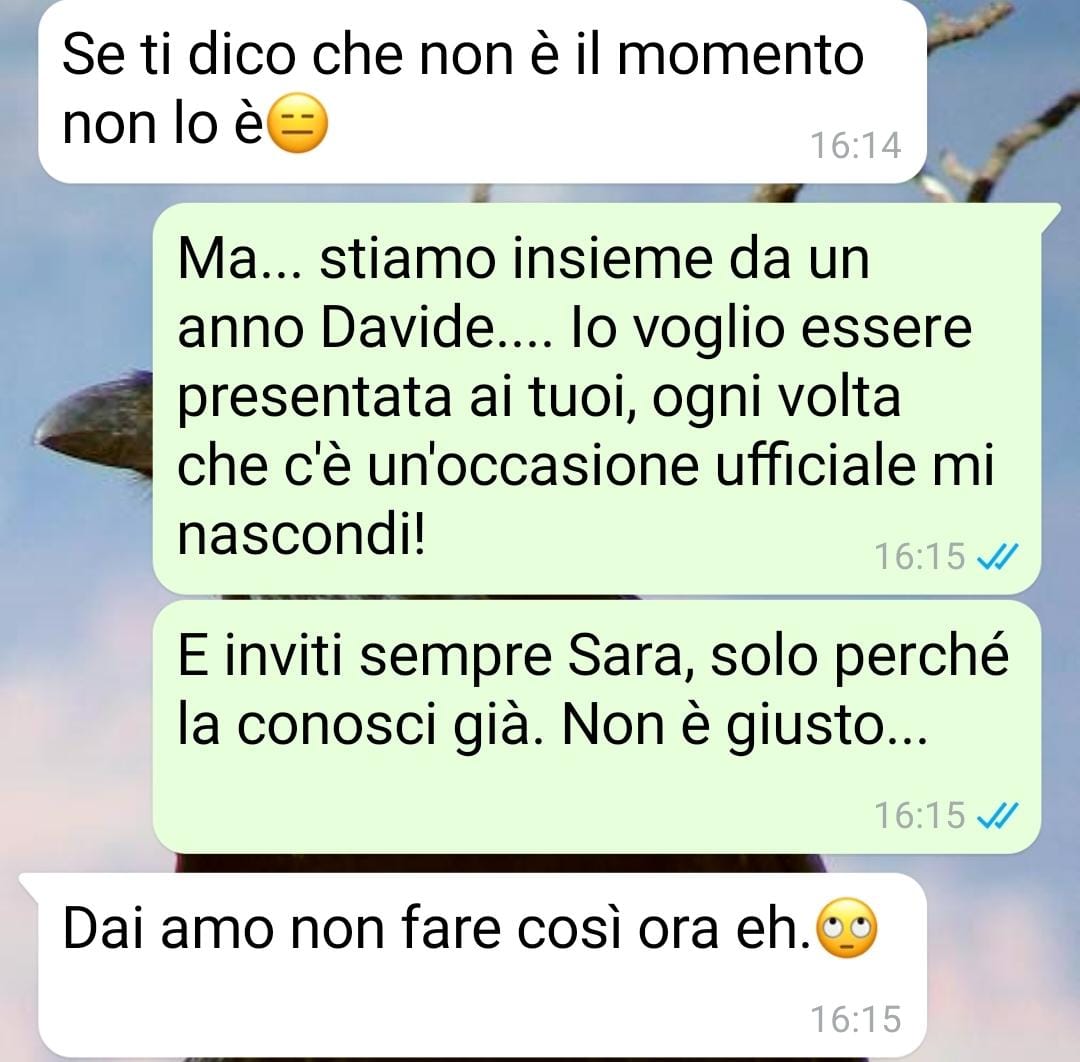Tap blue read checkmarks on 'Non è giusto...' message
Image resolution: width=1080 pixels, height=1062 pixels.
[x=997, y=815]
